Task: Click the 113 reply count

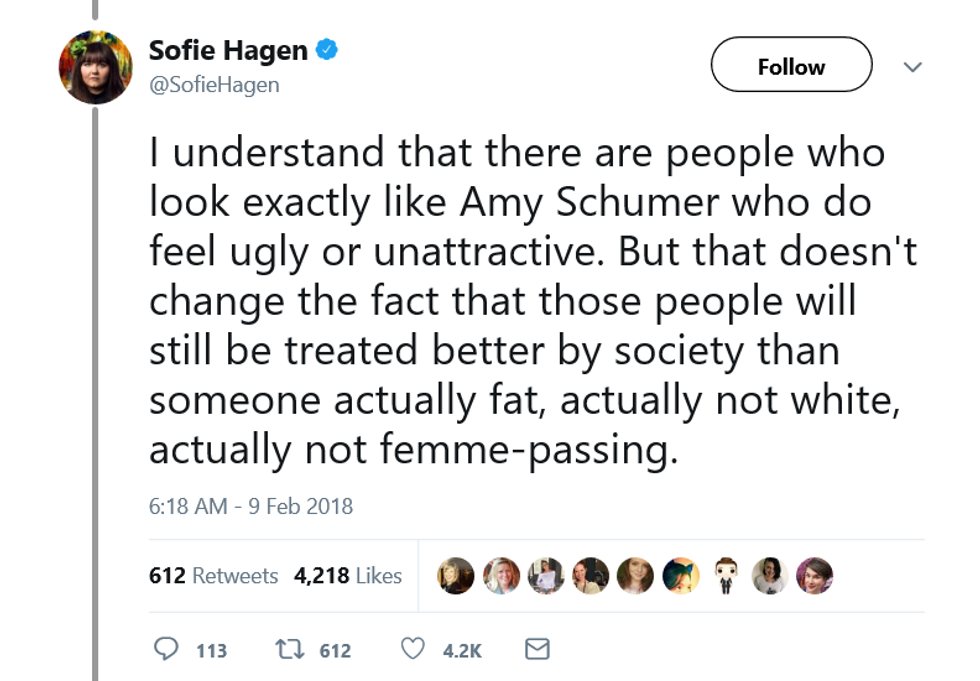Action: [x=211, y=651]
